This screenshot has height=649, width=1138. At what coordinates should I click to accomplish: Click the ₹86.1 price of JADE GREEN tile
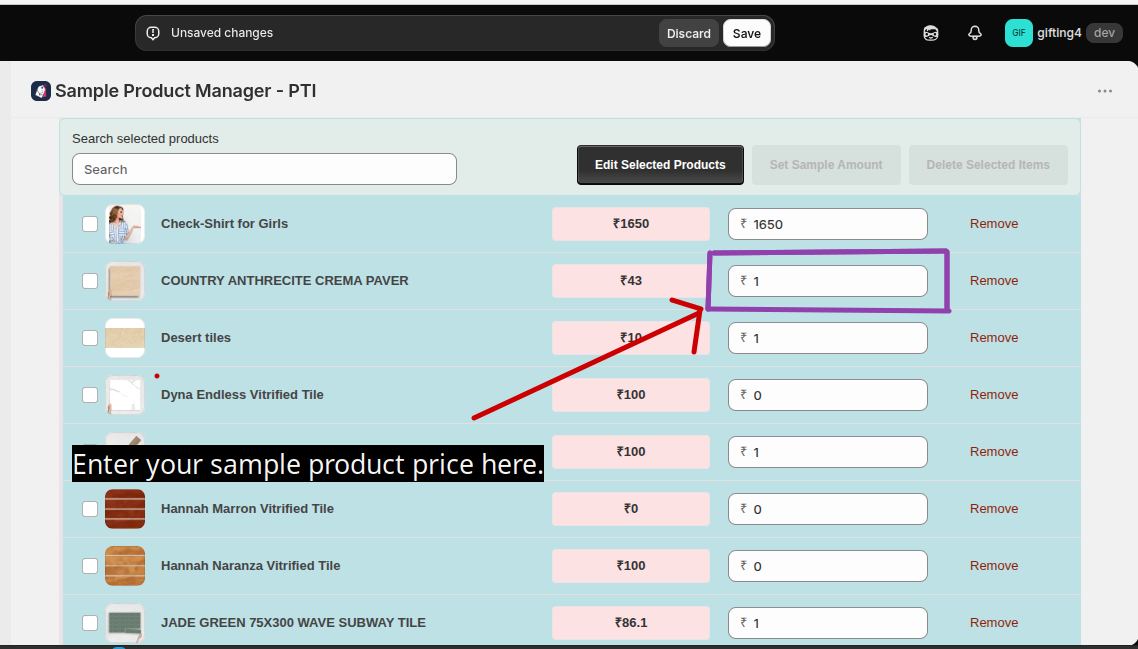631,623
